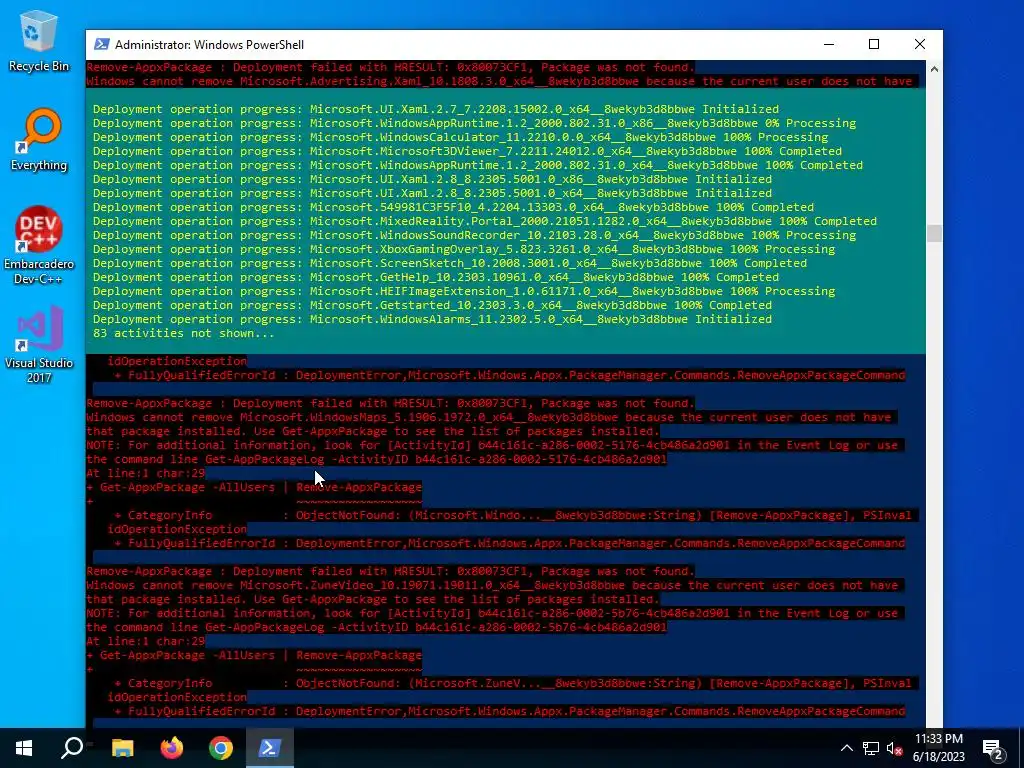Click the WindowsMaps cannot remove error line
Viewport: 1024px width, 768px height.
coord(488,417)
